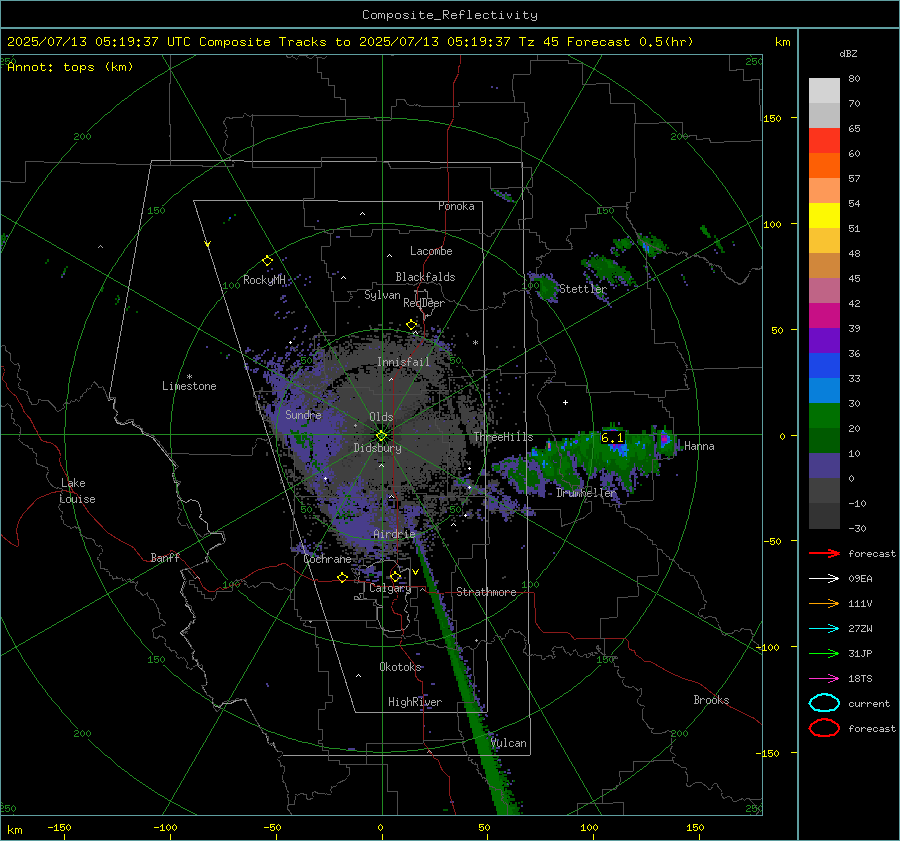Click the Ponoka city label
Viewport: 900px width, 841px height.
coord(456,206)
